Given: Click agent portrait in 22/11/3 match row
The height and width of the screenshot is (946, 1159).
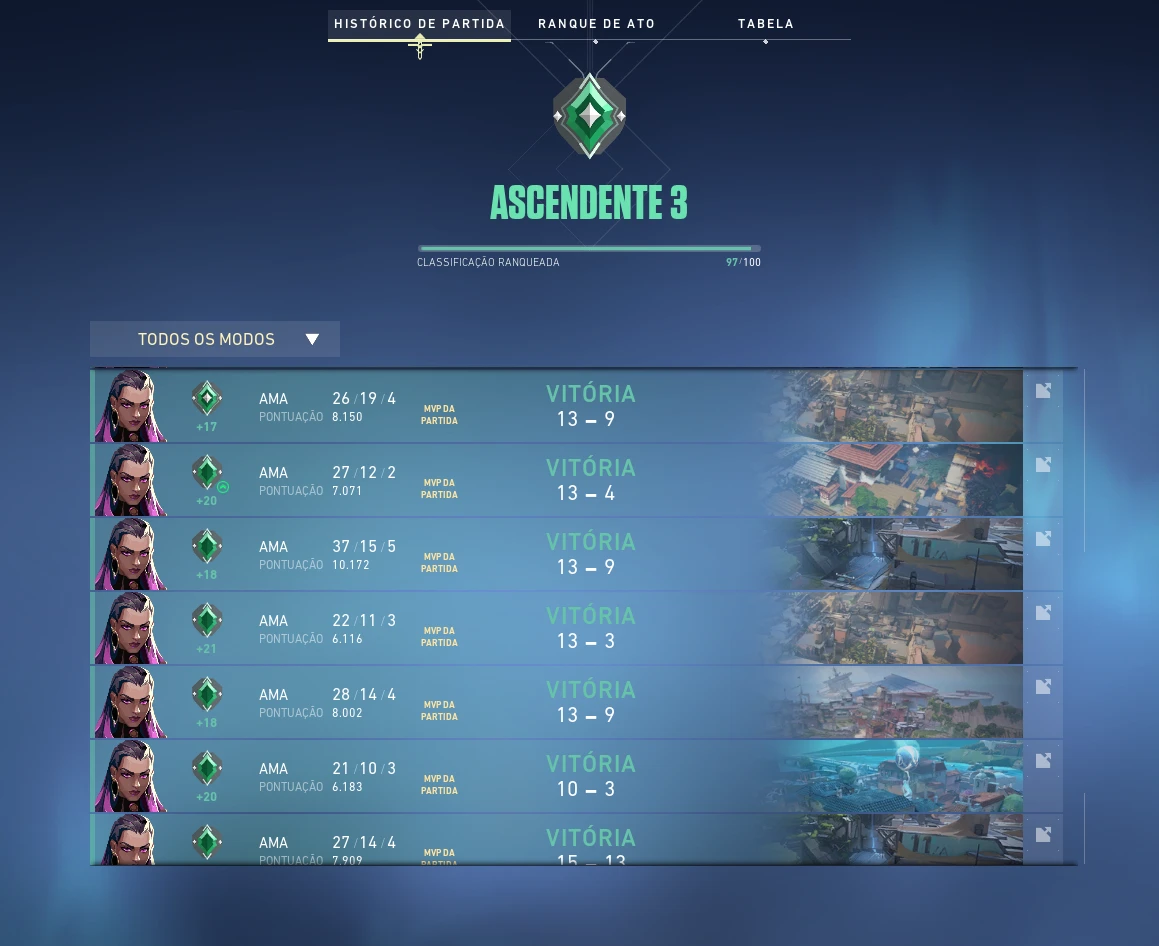Looking at the screenshot, I should tap(131, 627).
